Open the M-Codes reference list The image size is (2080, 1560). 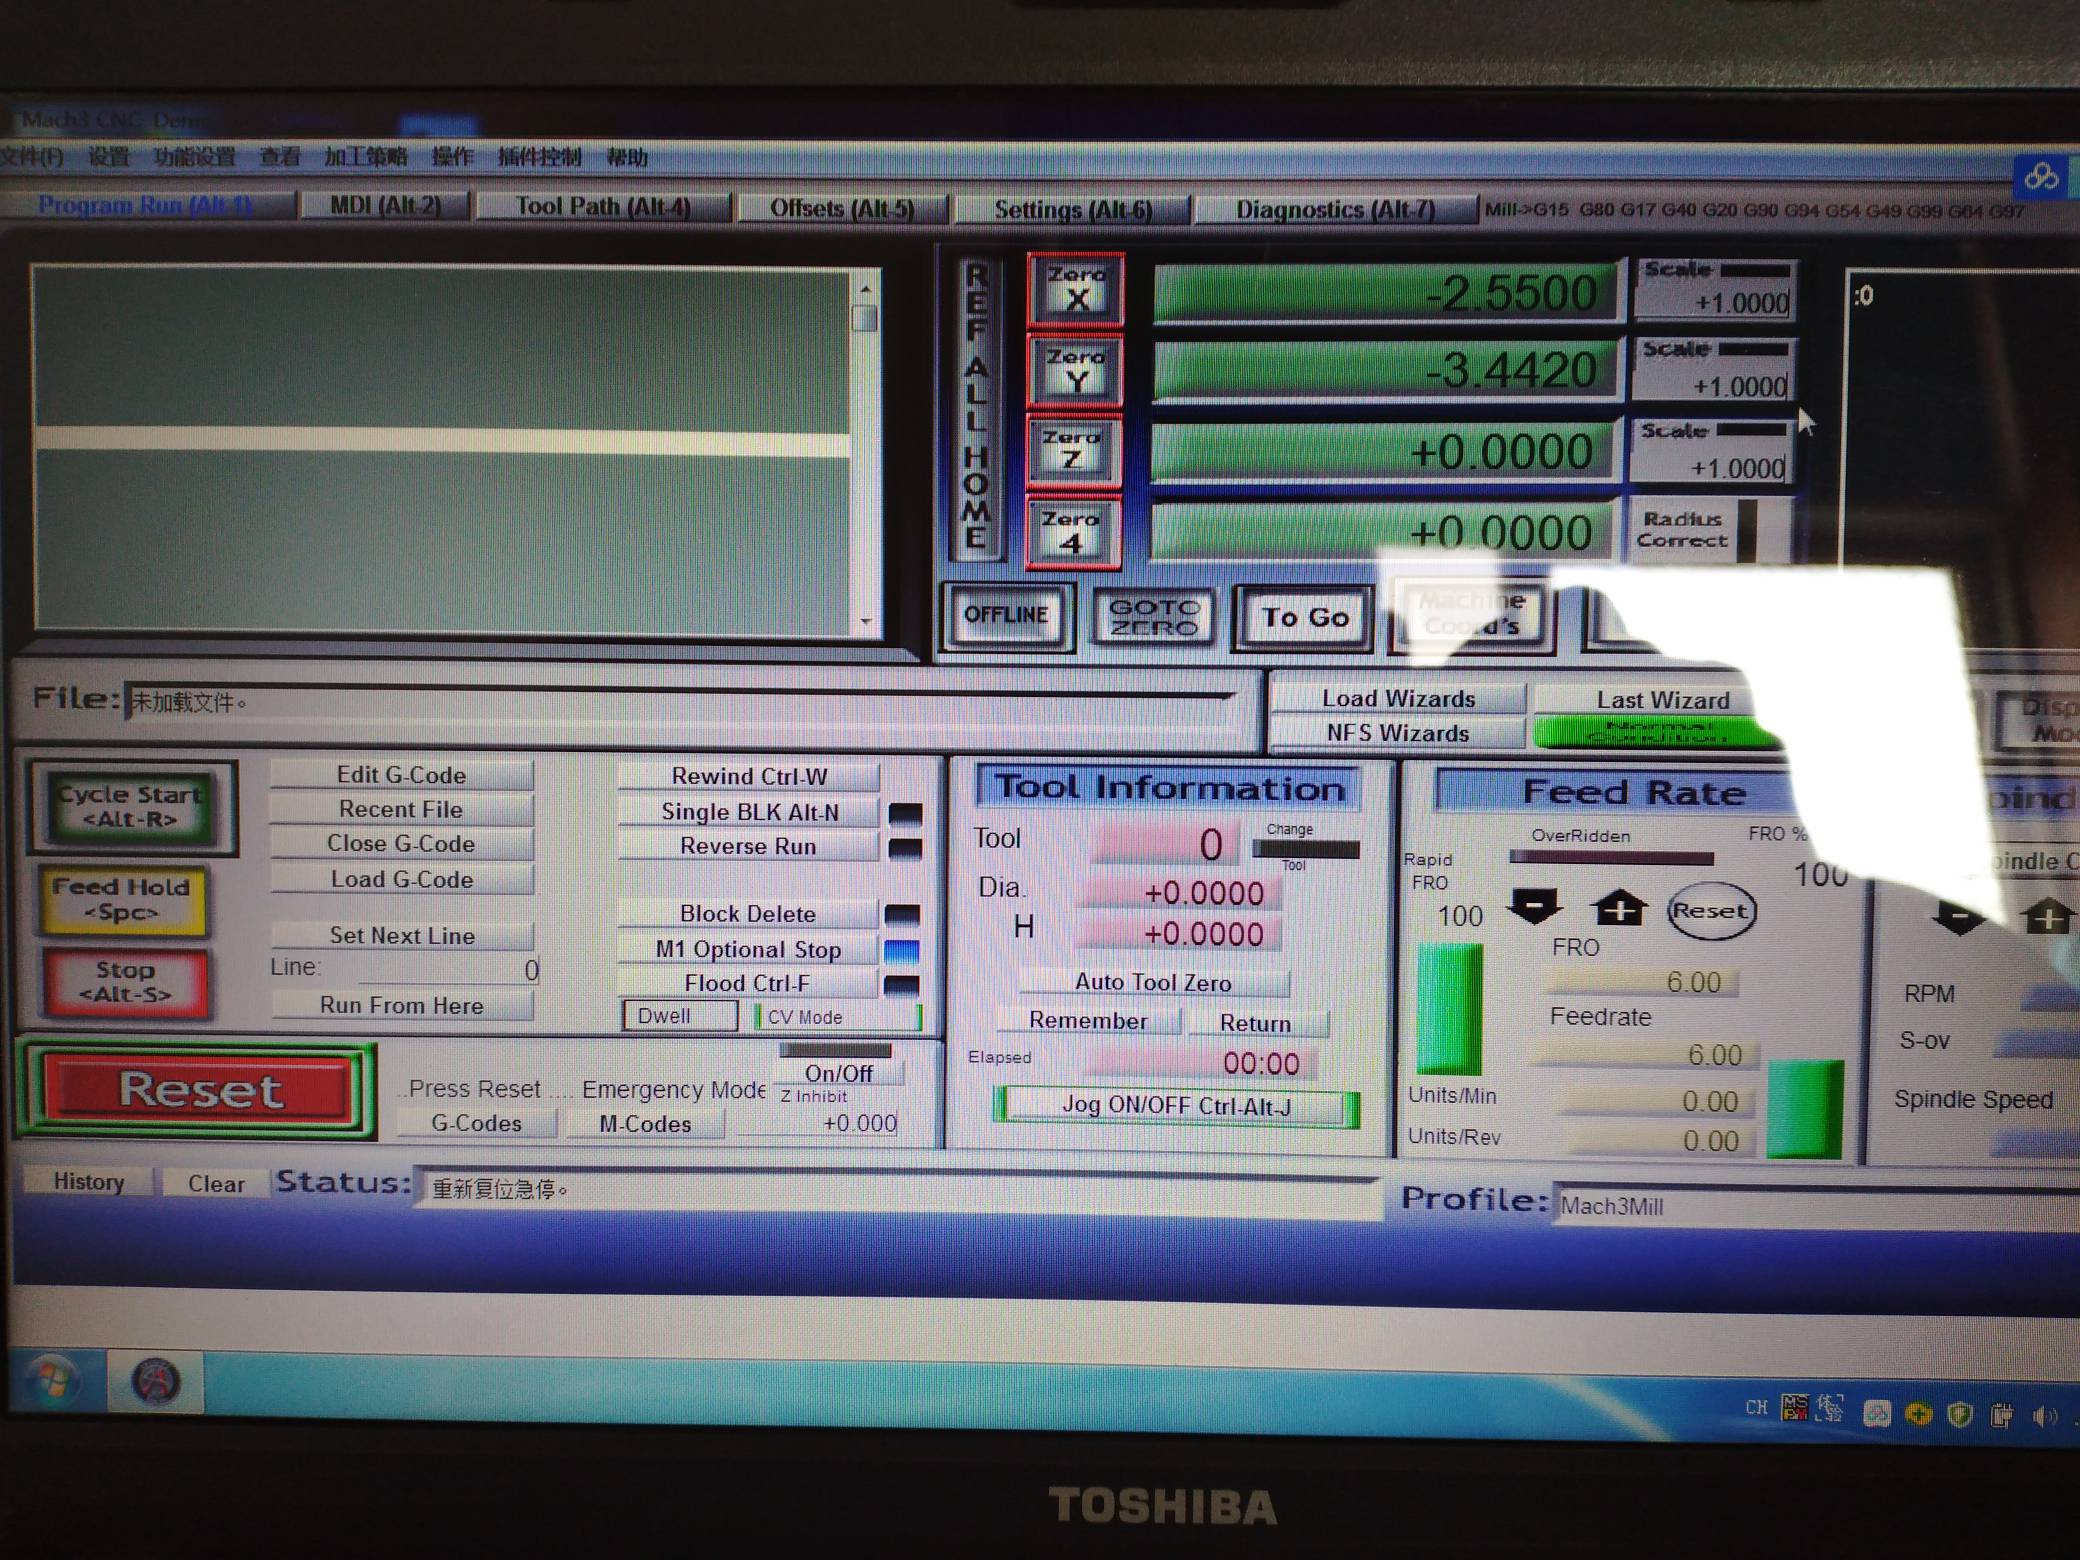[x=645, y=1124]
